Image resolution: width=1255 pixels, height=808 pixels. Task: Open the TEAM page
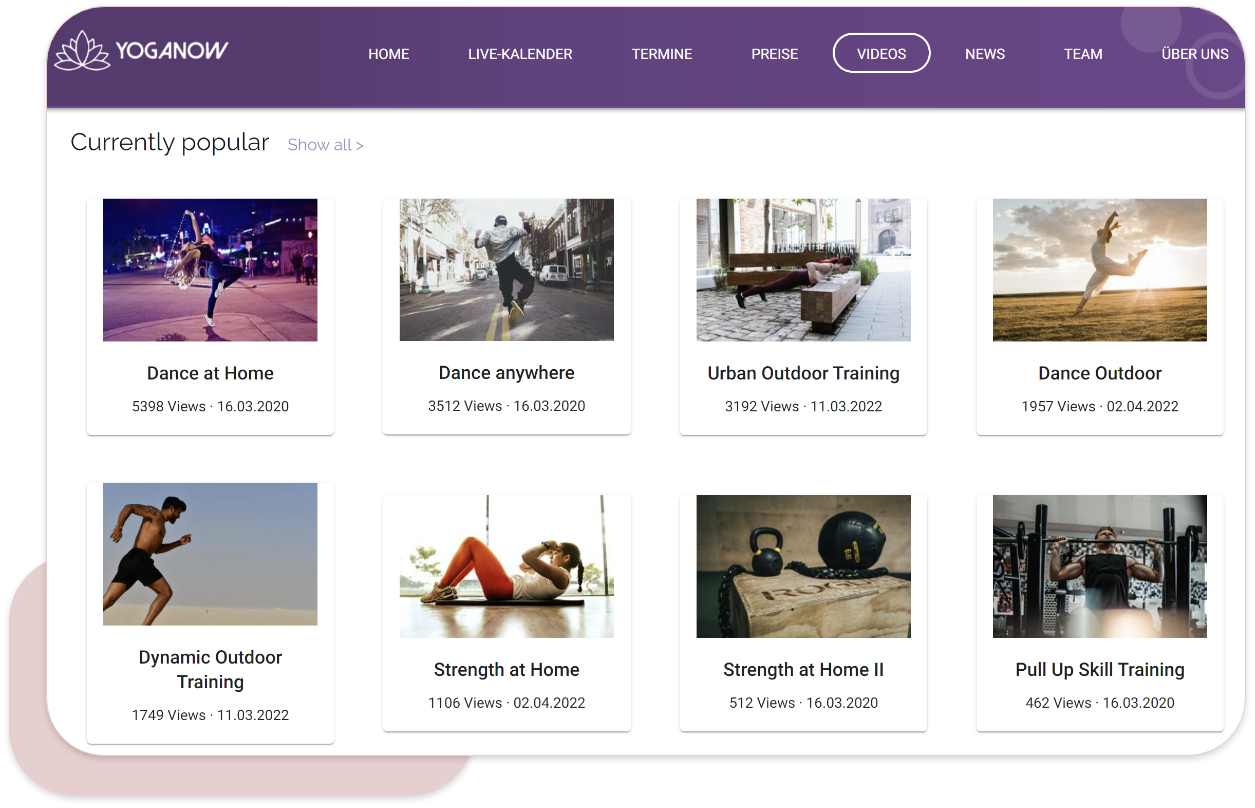[x=1082, y=54]
